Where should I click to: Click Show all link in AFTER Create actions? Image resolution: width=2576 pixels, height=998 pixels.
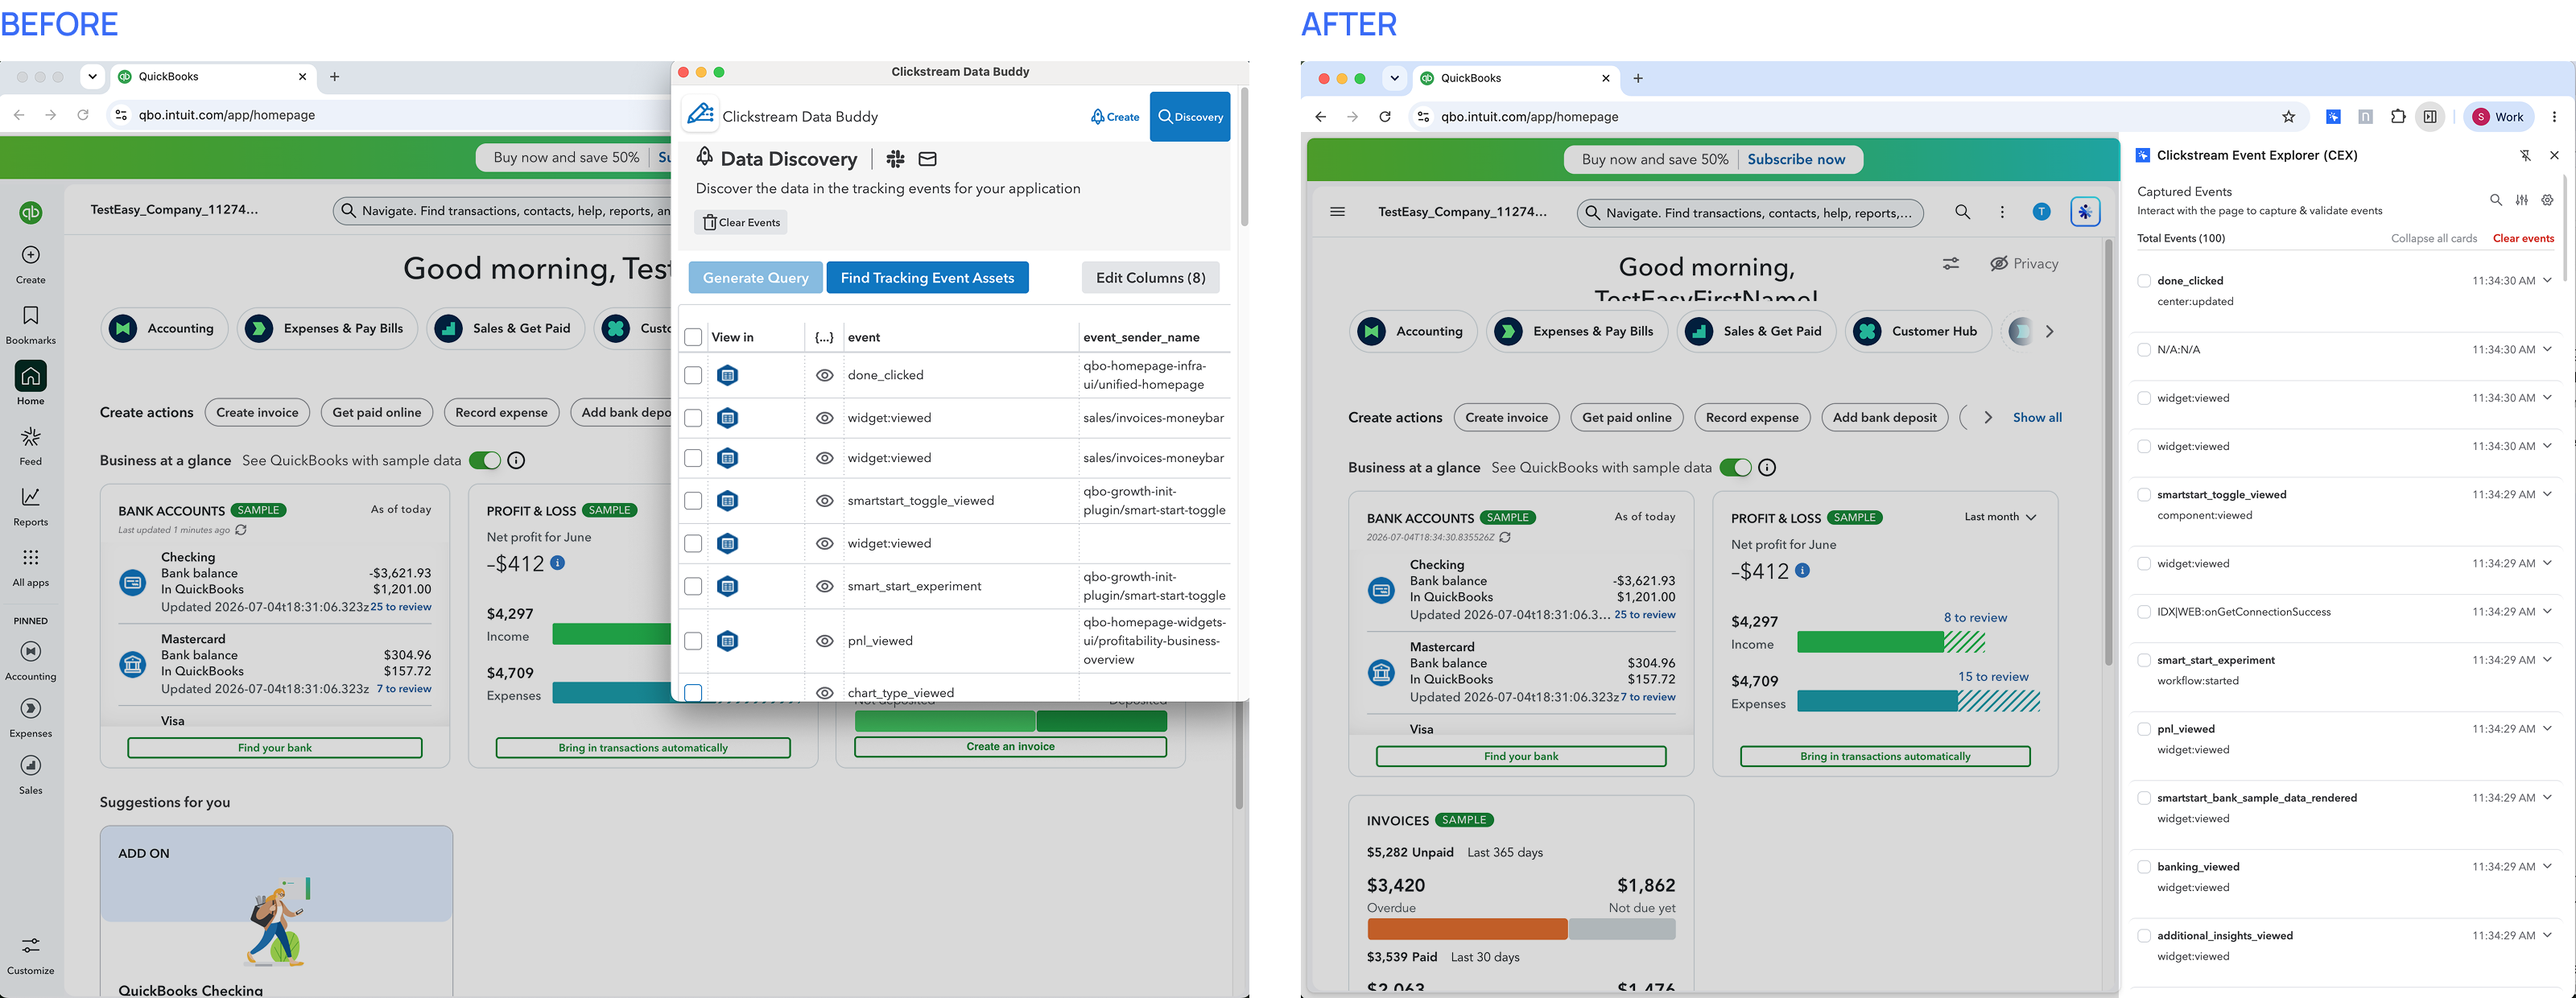[x=2037, y=417]
